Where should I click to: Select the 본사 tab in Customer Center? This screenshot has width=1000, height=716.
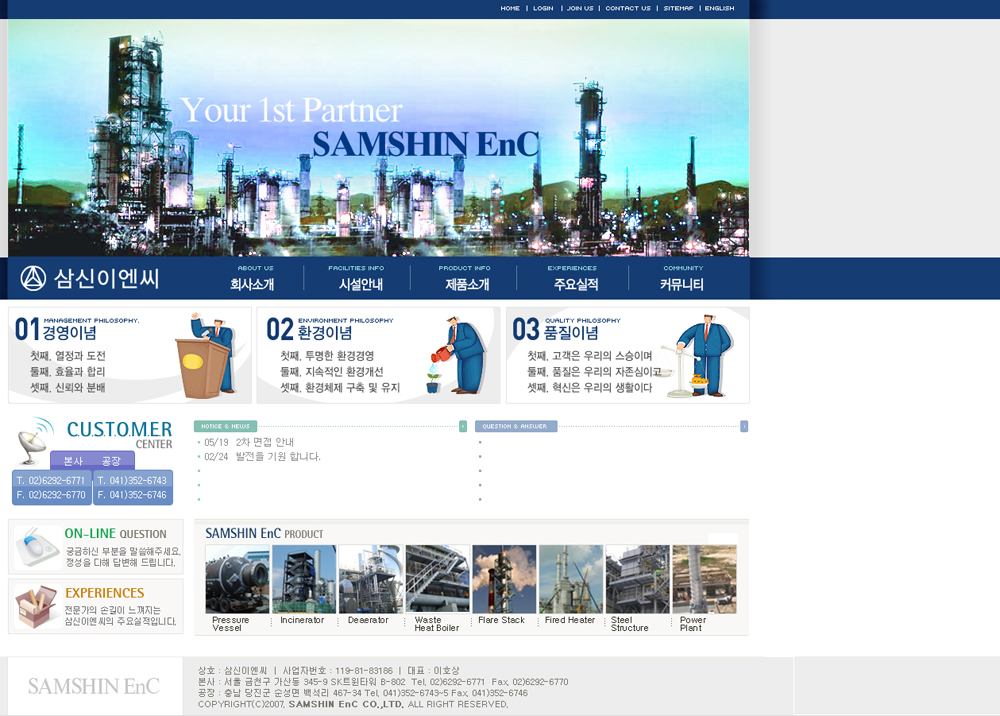tap(73, 461)
